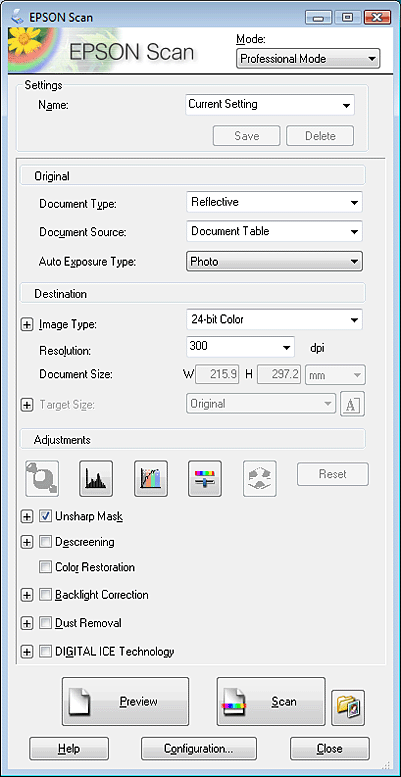
Task: Expand the Image Type options
Action: click(x=26, y=325)
